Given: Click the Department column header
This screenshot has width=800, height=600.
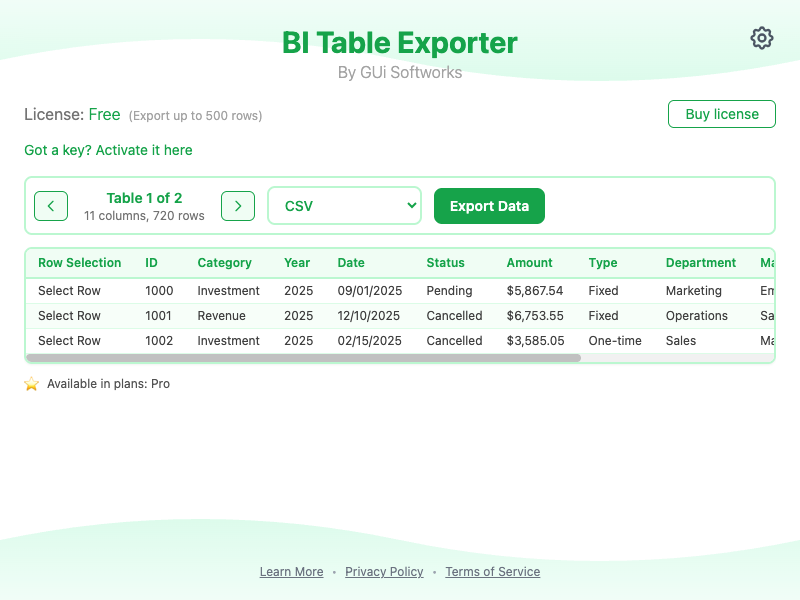Looking at the screenshot, I should coord(700,263).
